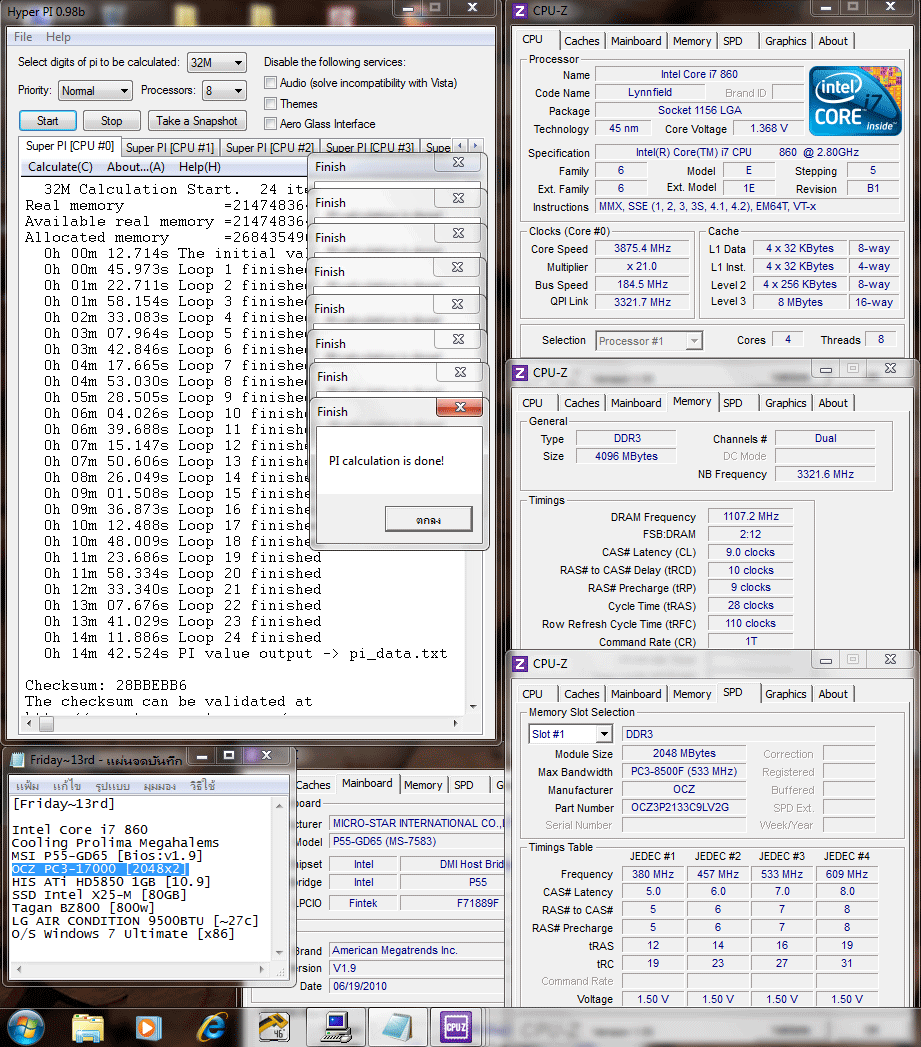Expand the Priority Normal dropdown
The height and width of the screenshot is (1047, 921).
[x=95, y=90]
